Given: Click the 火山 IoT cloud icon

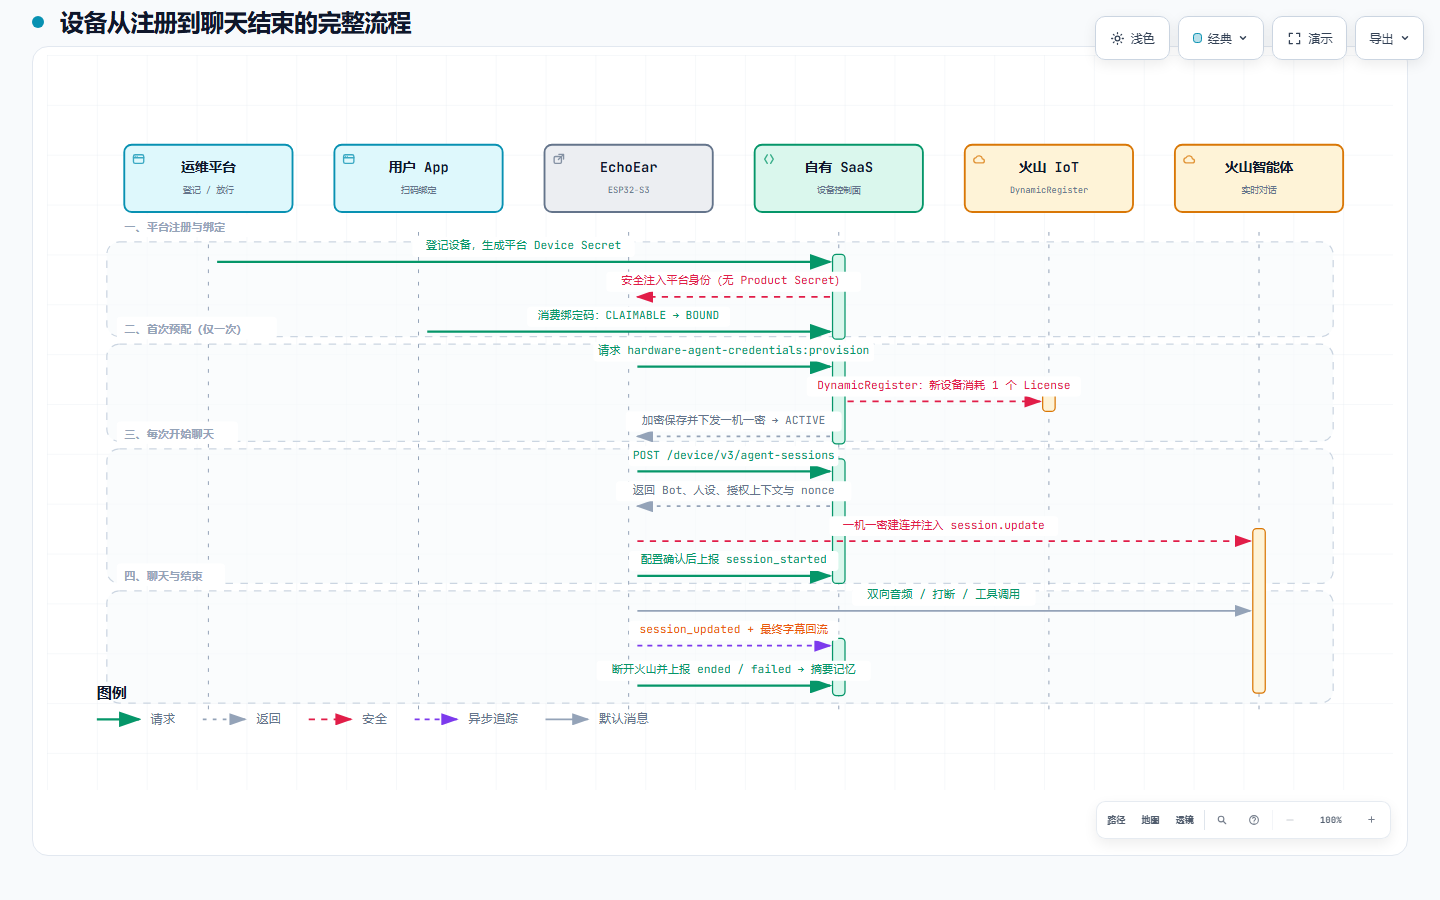Looking at the screenshot, I should point(979,159).
